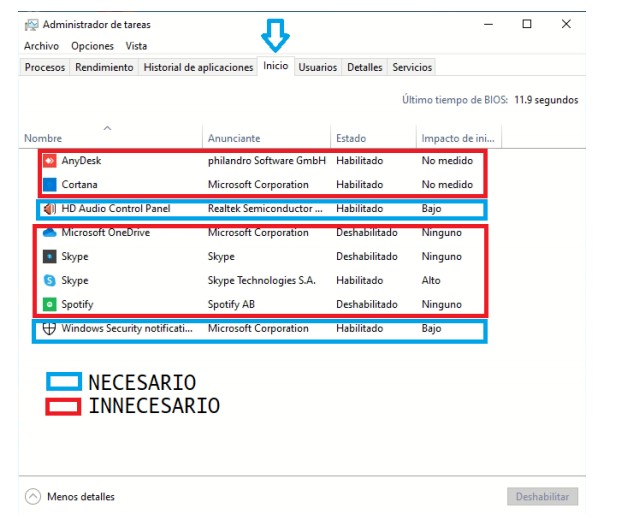Click the HD Audio Control Panel speaker icon

pos(49,209)
